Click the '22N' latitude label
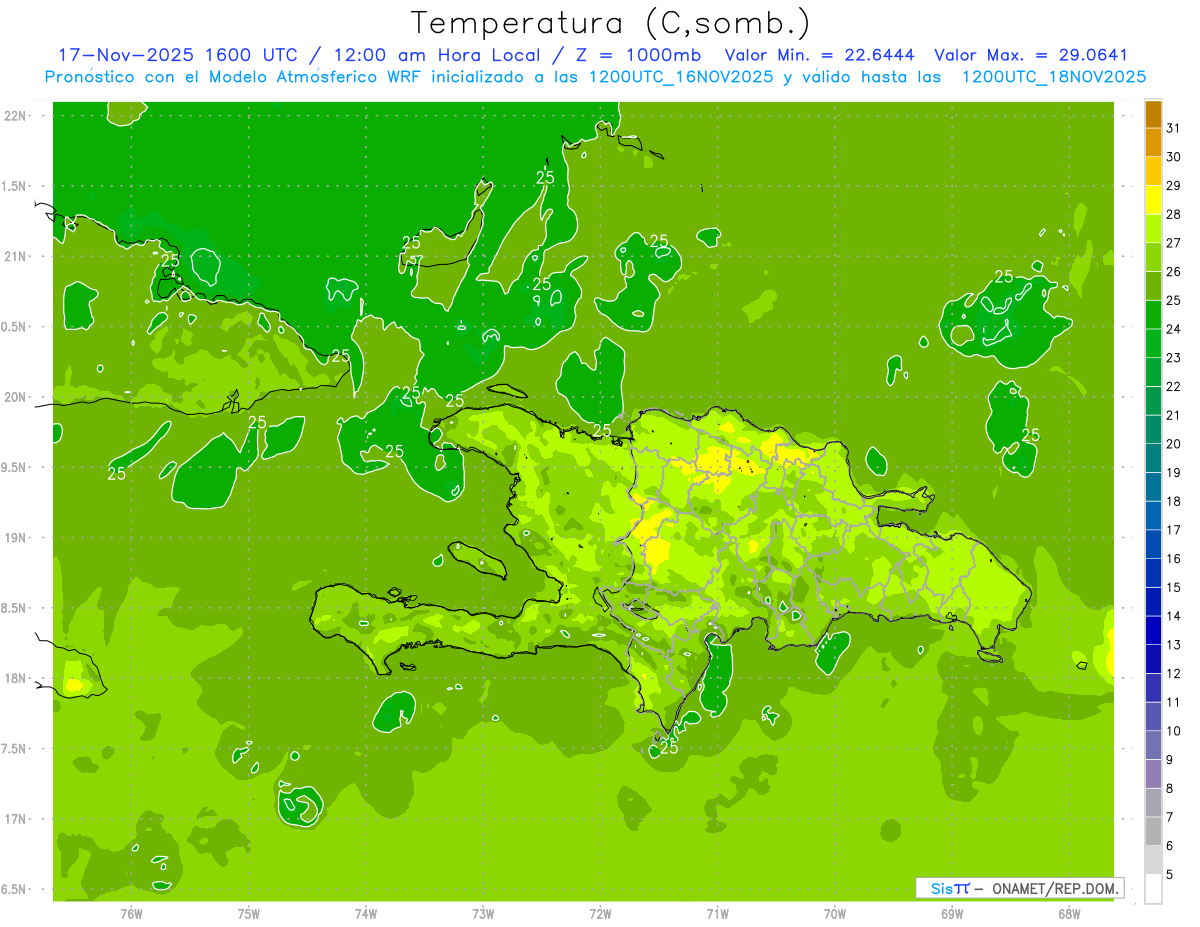1200x927 pixels. [15, 116]
